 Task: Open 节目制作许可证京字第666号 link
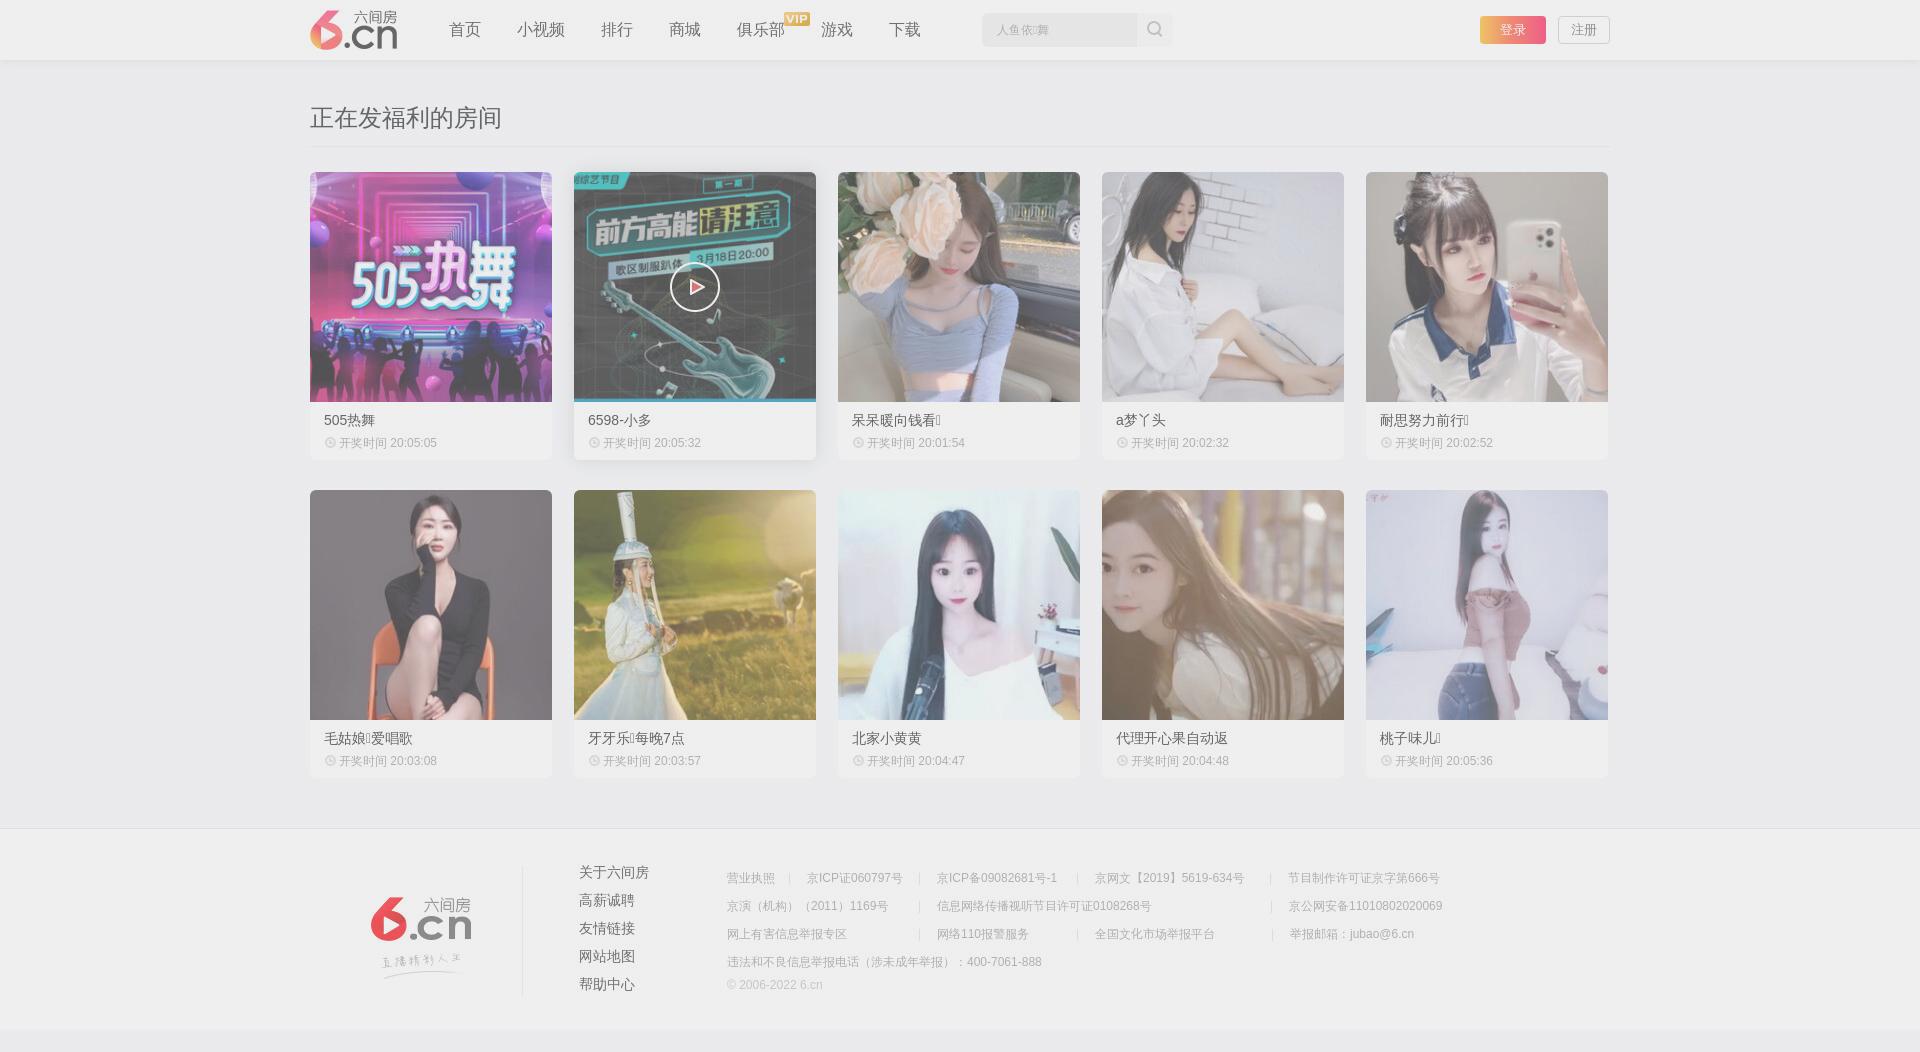tap(1364, 878)
